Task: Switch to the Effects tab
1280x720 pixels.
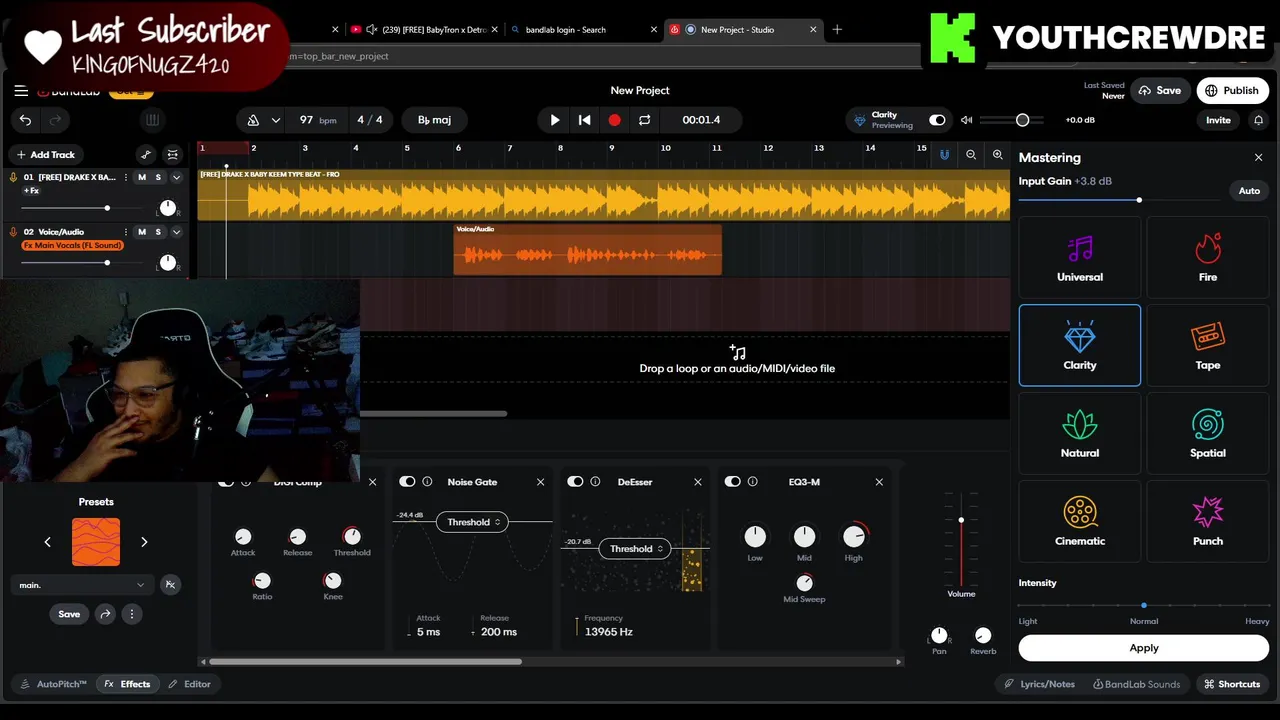Action: point(127,684)
